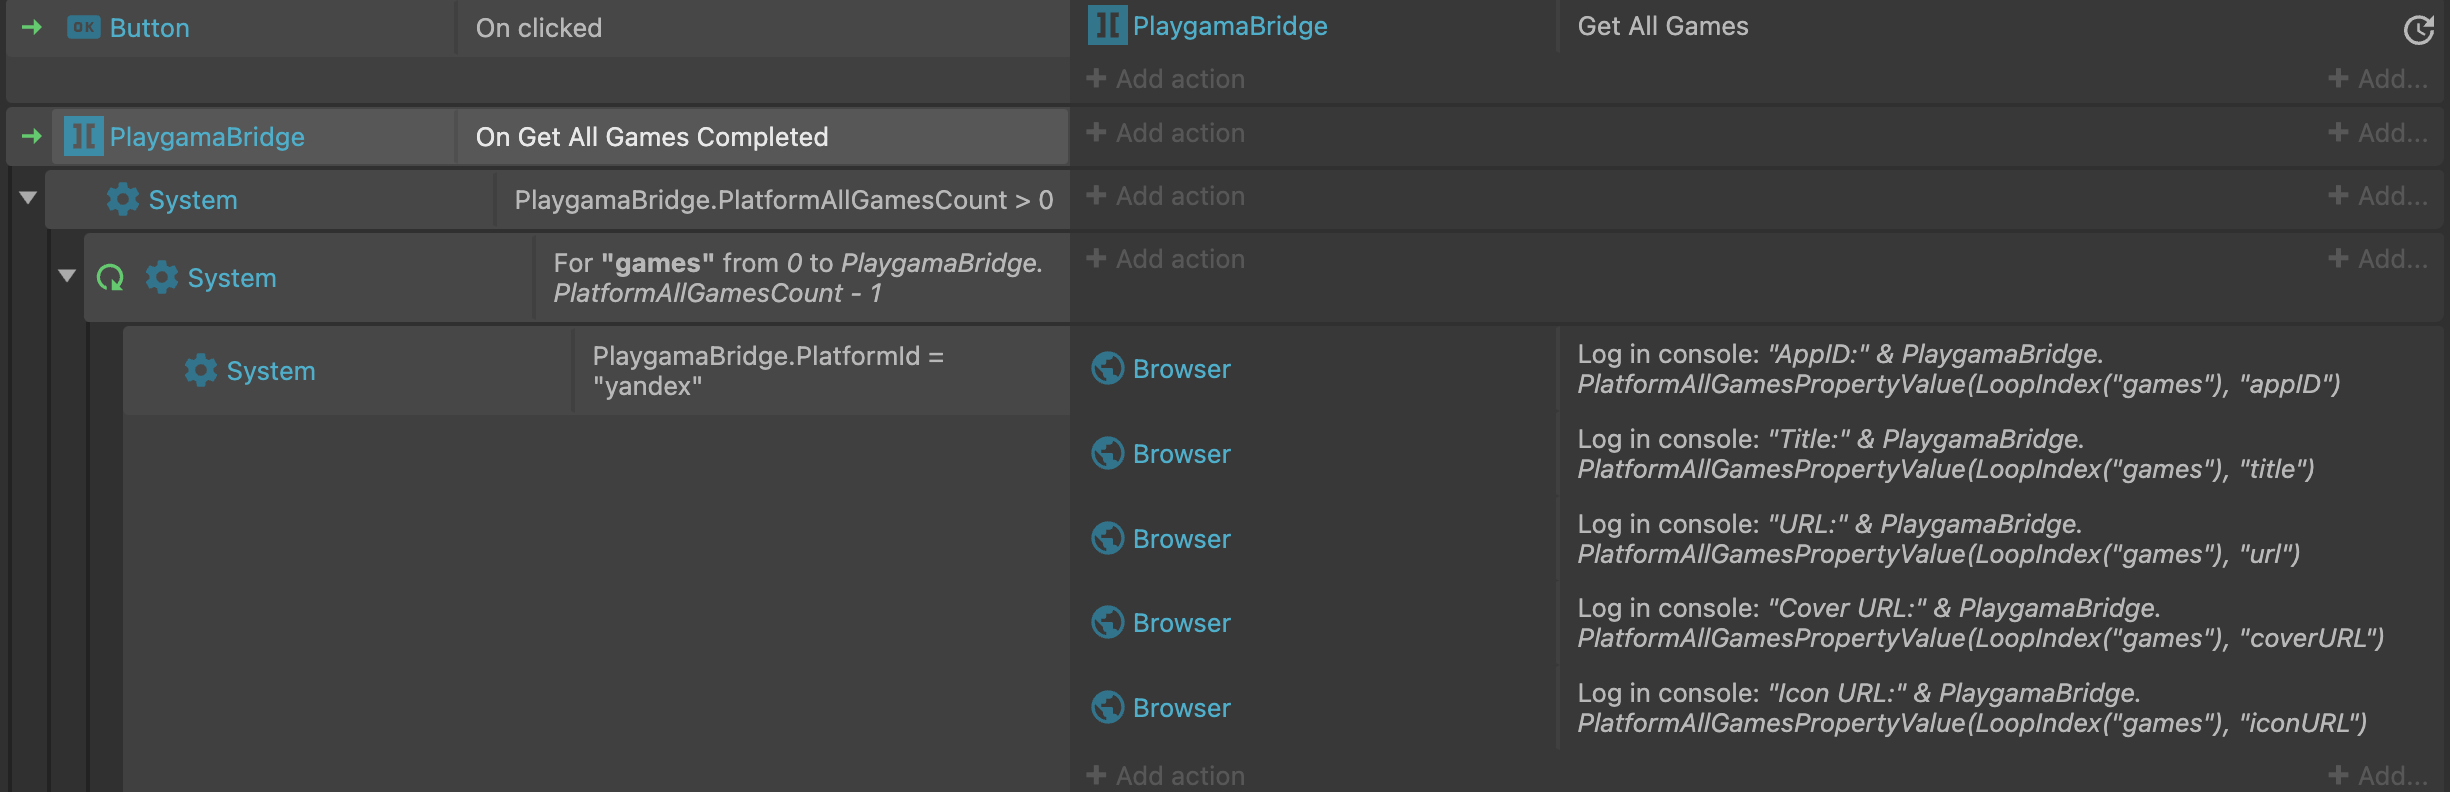Viewport: 2450px width, 792px height.
Task: Click the Browser globe icon for Cover URL log
Action: tap(1107, 623)
